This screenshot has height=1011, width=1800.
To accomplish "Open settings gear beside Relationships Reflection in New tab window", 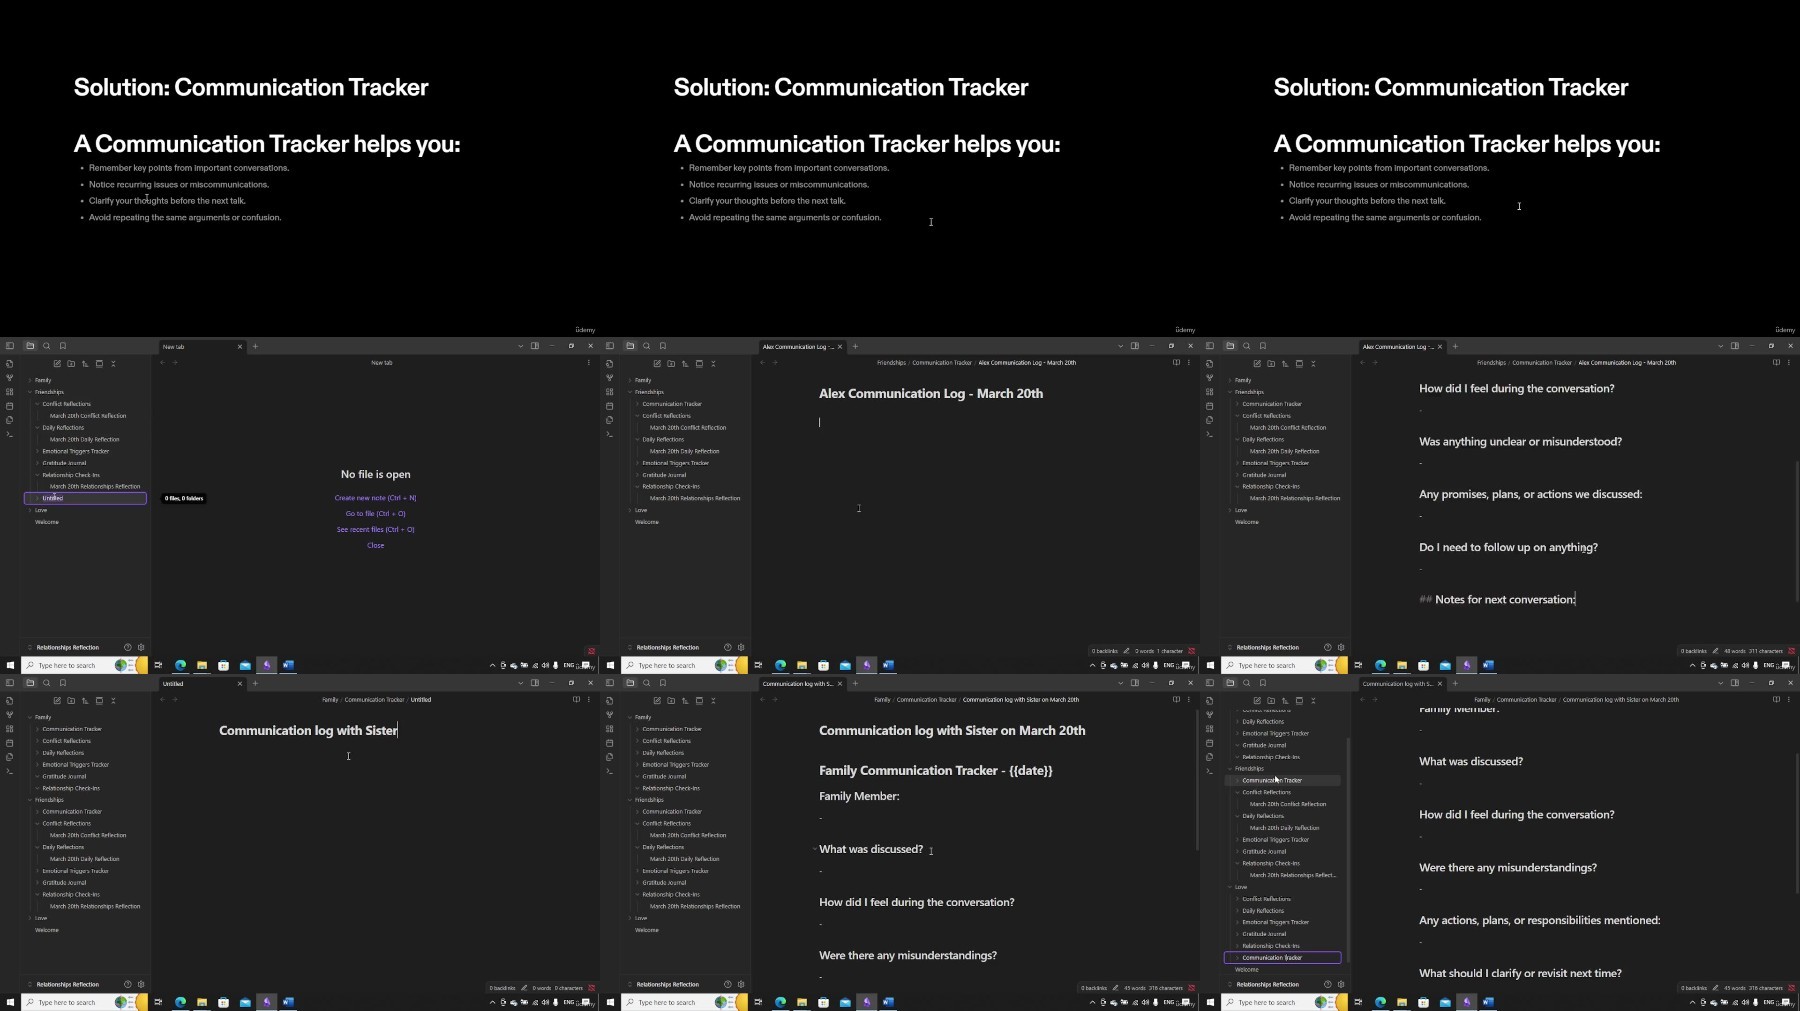I will (141, 647).
